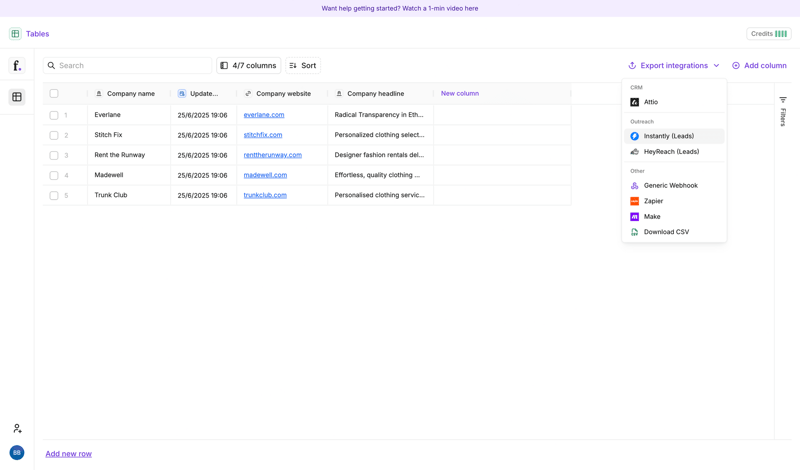The height and width of the screenshot is (470, 800).
Task: Select the 'Madewell' company name cell
Action: pos(129,175)
